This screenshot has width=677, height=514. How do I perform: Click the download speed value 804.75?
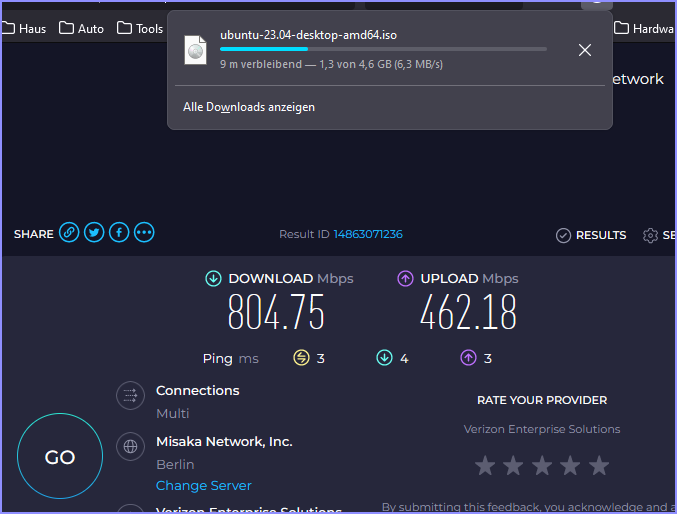click(x=276, y=312)
